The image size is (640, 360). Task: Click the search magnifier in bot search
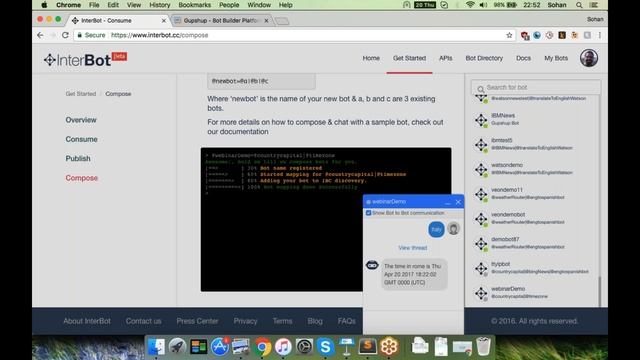(480, 88)
